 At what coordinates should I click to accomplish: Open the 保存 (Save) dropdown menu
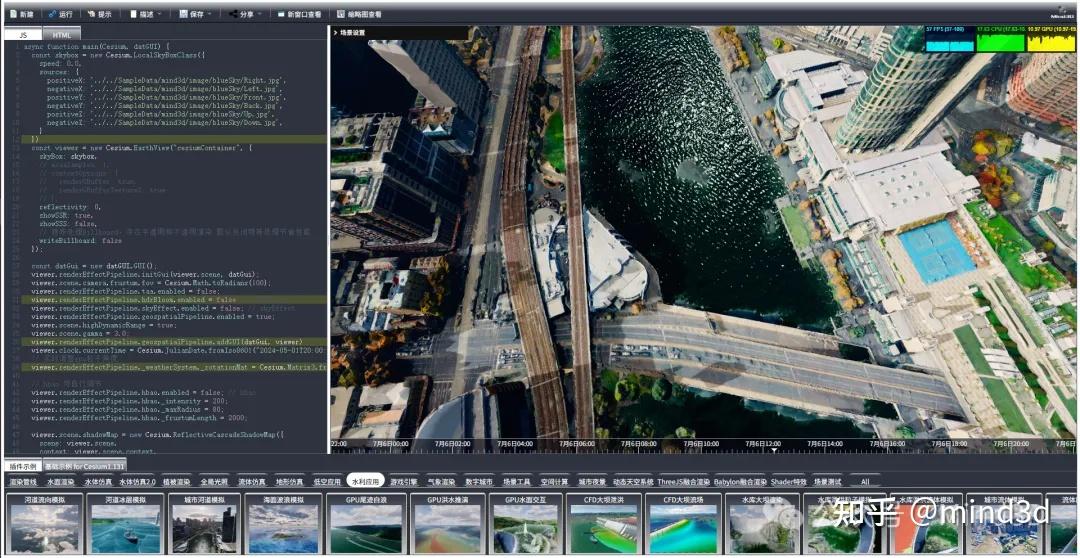click(196, 14)
